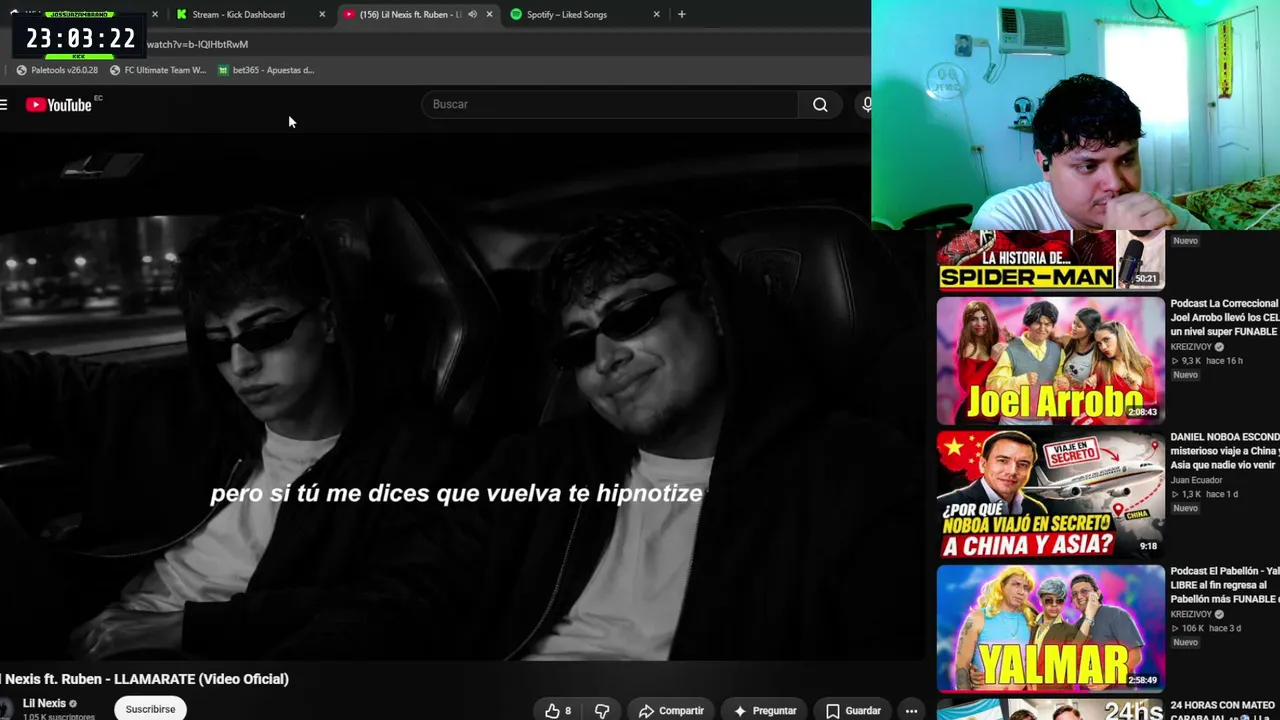Screen dimensions: 1280x720
Task: Visit KREIZIVOY channel under Pabellón video
Action: point(1191,614)
